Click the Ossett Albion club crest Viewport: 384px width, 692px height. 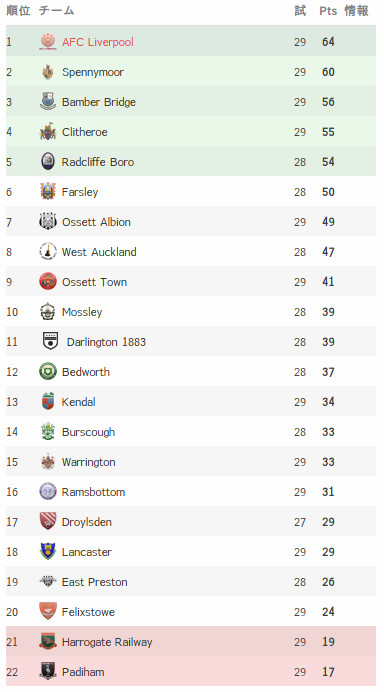click(x=48, y=222)
